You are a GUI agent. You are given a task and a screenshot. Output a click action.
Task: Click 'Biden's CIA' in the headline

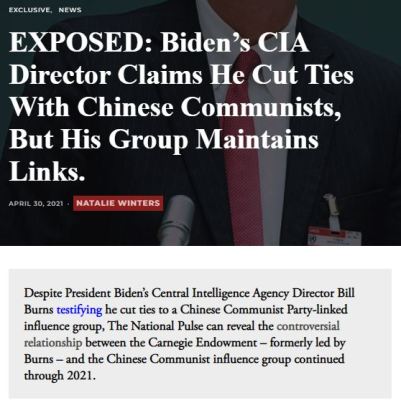[x=235, y=42]
